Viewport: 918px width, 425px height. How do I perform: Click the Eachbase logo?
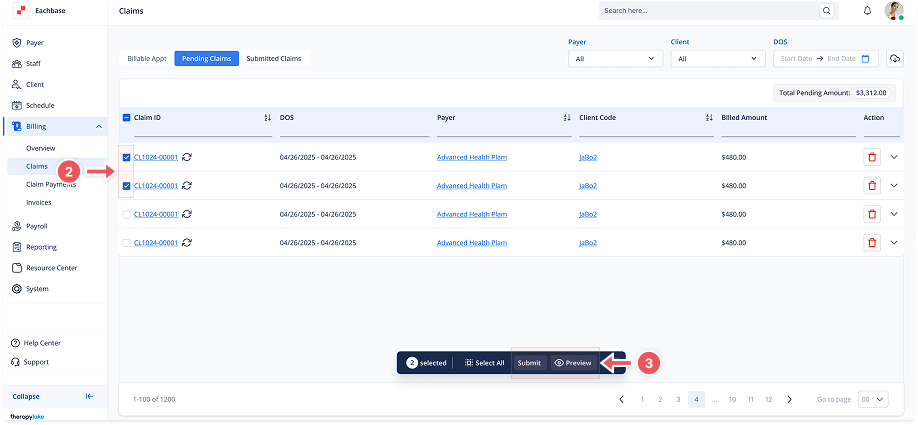[21, 11]
